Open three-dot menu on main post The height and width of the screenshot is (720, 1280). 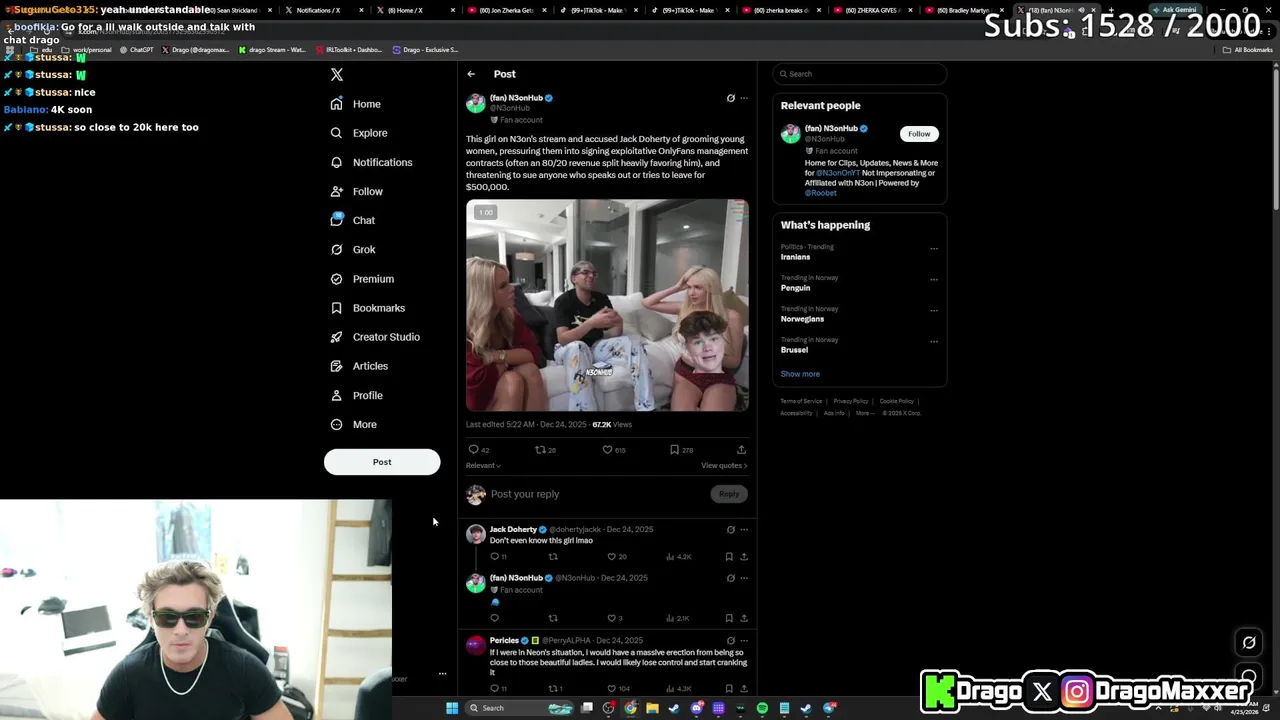click(743, 98)
